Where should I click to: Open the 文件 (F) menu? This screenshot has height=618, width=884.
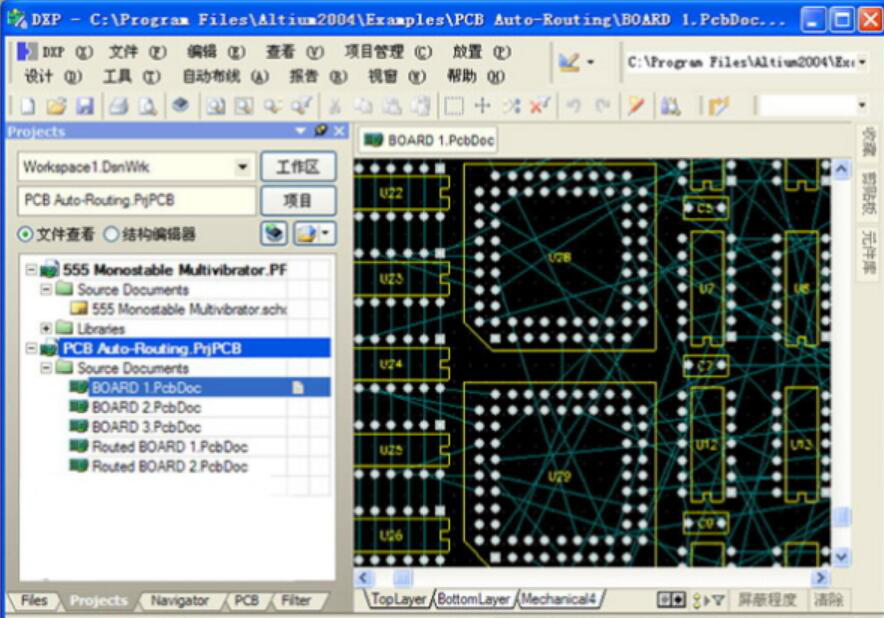138,52
